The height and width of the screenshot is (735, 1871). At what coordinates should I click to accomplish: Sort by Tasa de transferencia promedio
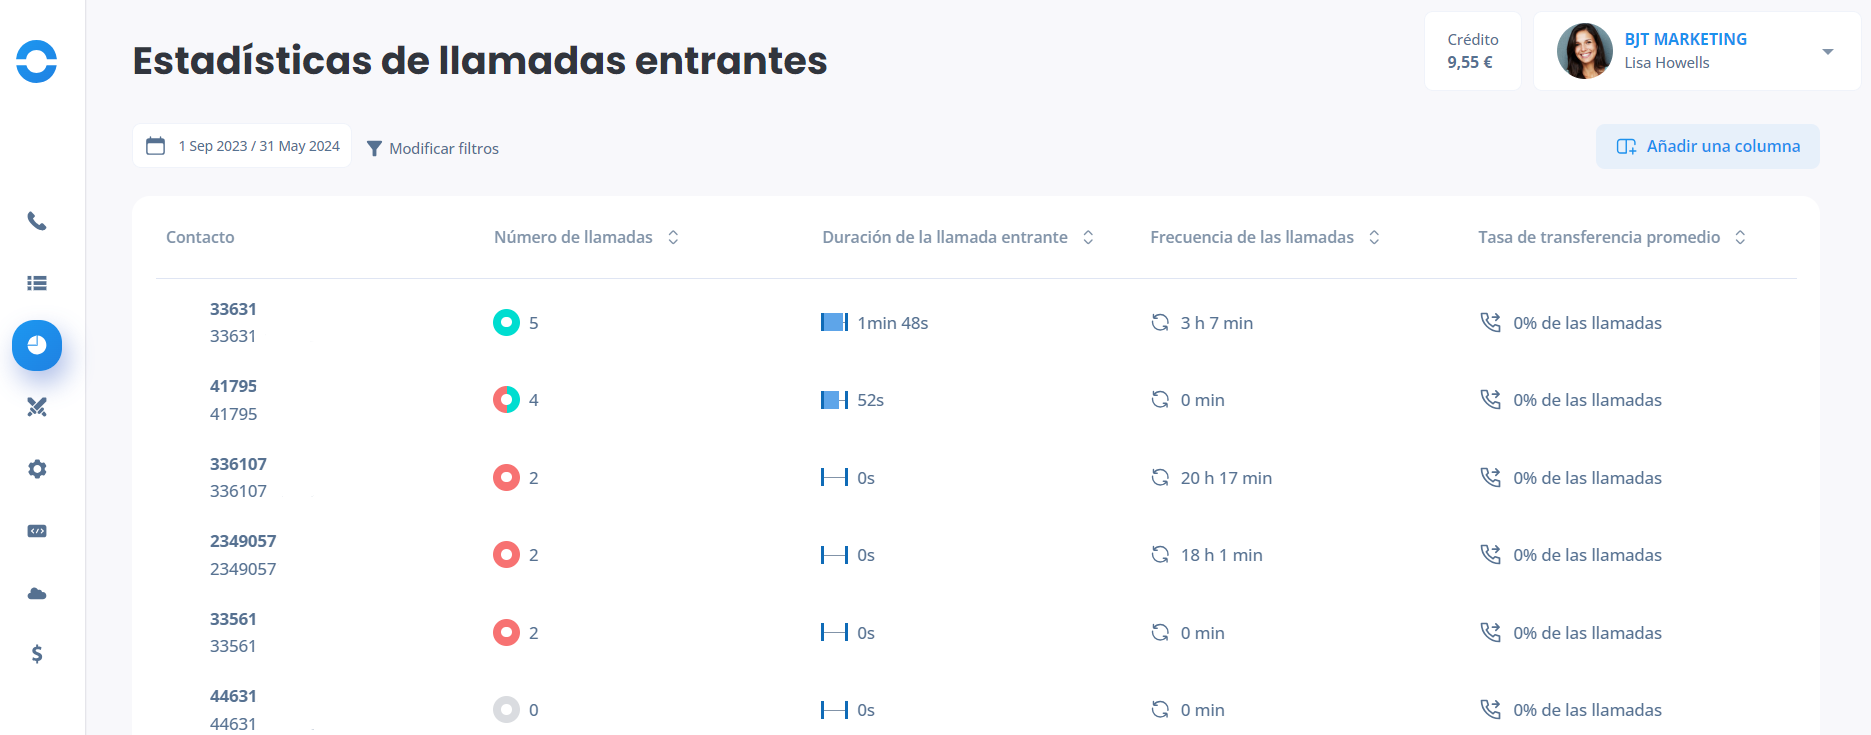pos(1740,237)
